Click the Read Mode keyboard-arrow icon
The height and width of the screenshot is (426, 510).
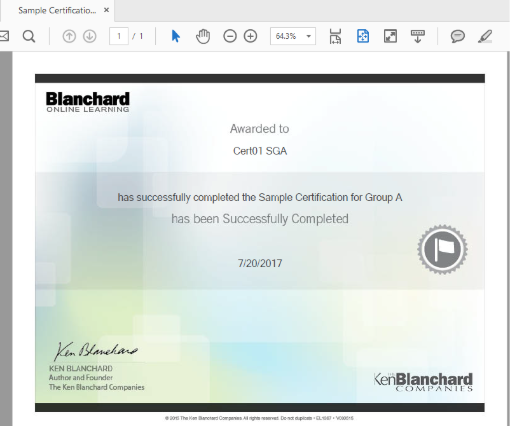pyautogui.click(x=418, y=36)
